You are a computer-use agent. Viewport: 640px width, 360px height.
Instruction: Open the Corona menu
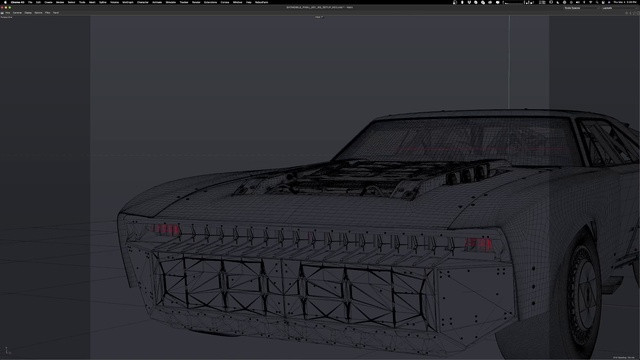tap(225, 2)
